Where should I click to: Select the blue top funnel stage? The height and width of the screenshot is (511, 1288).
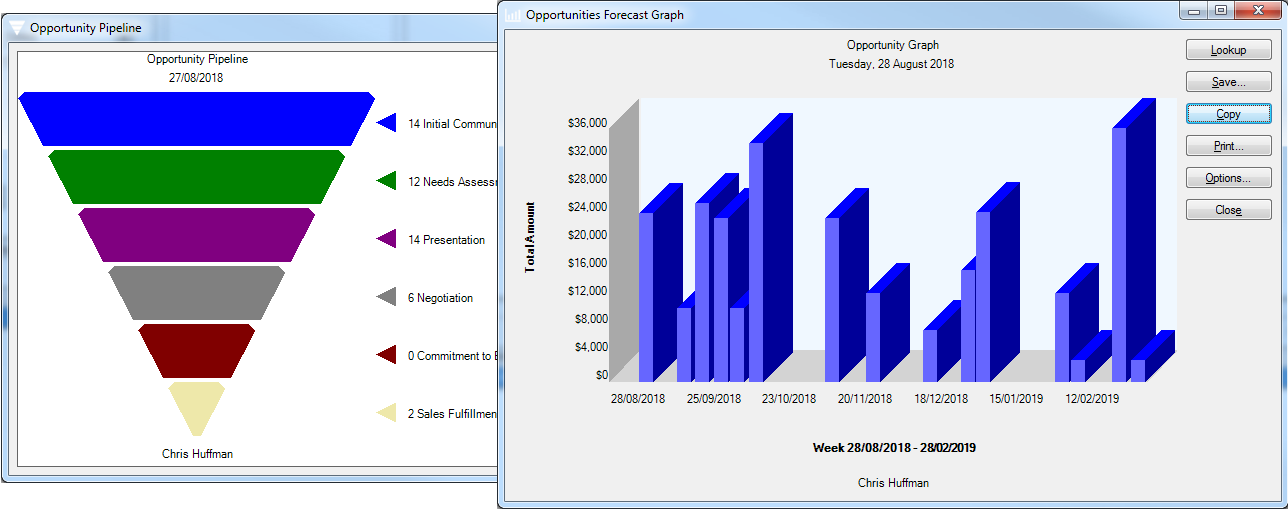click(196, 118)
